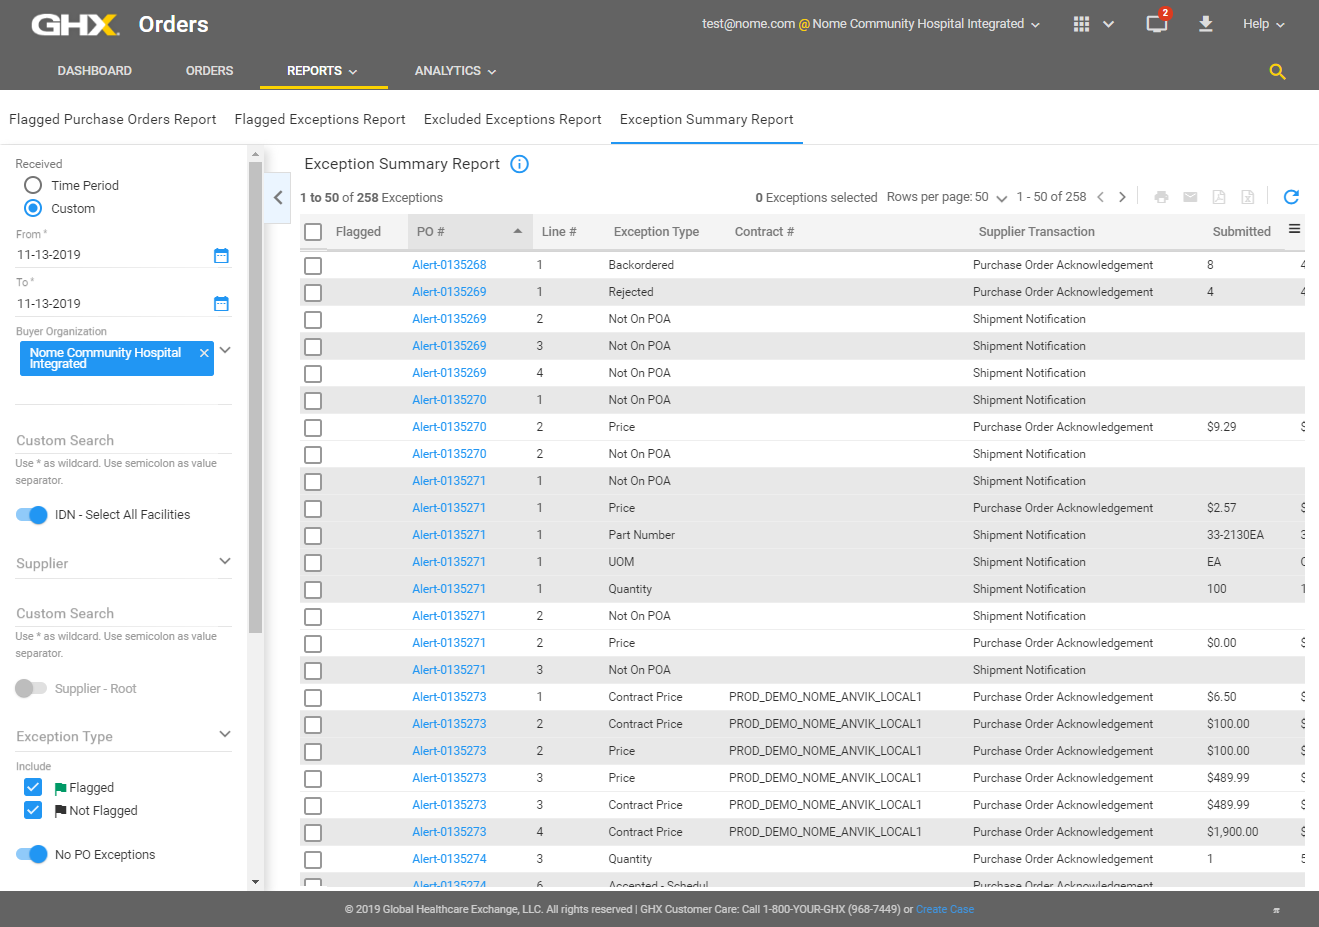Screen dimensions: 1319x927
Task: Go to next page of results
Action: 1122,197
